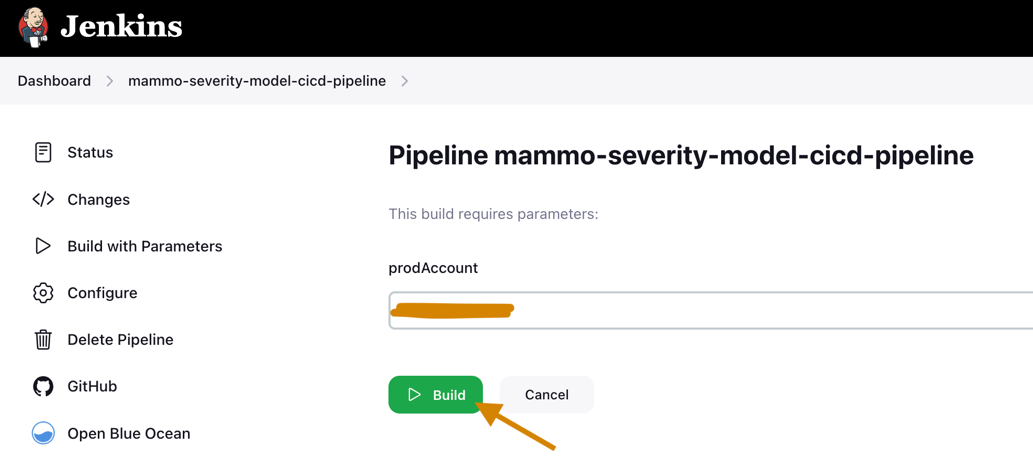The image size is (1033, 462).
Task: Select the Changes text label in the sidebar
Action: (x=98, y=200)
